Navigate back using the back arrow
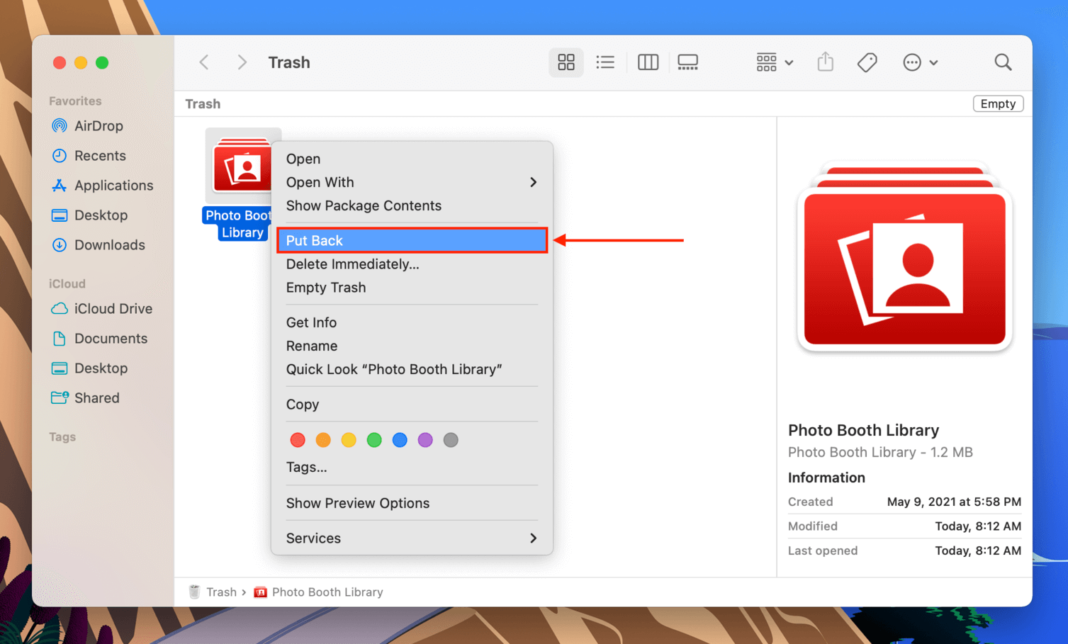The height and width of the screenshot is (644, 1068). coord(204,62)
